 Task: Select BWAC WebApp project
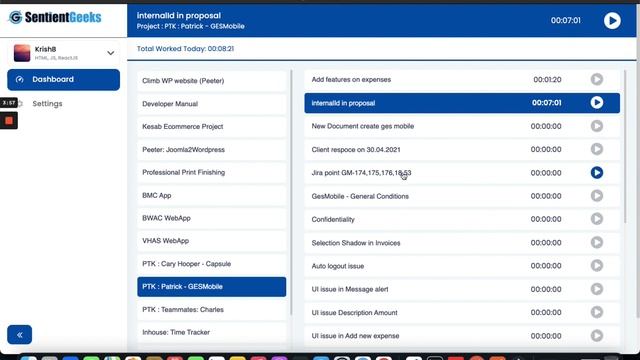pos(211,218)
